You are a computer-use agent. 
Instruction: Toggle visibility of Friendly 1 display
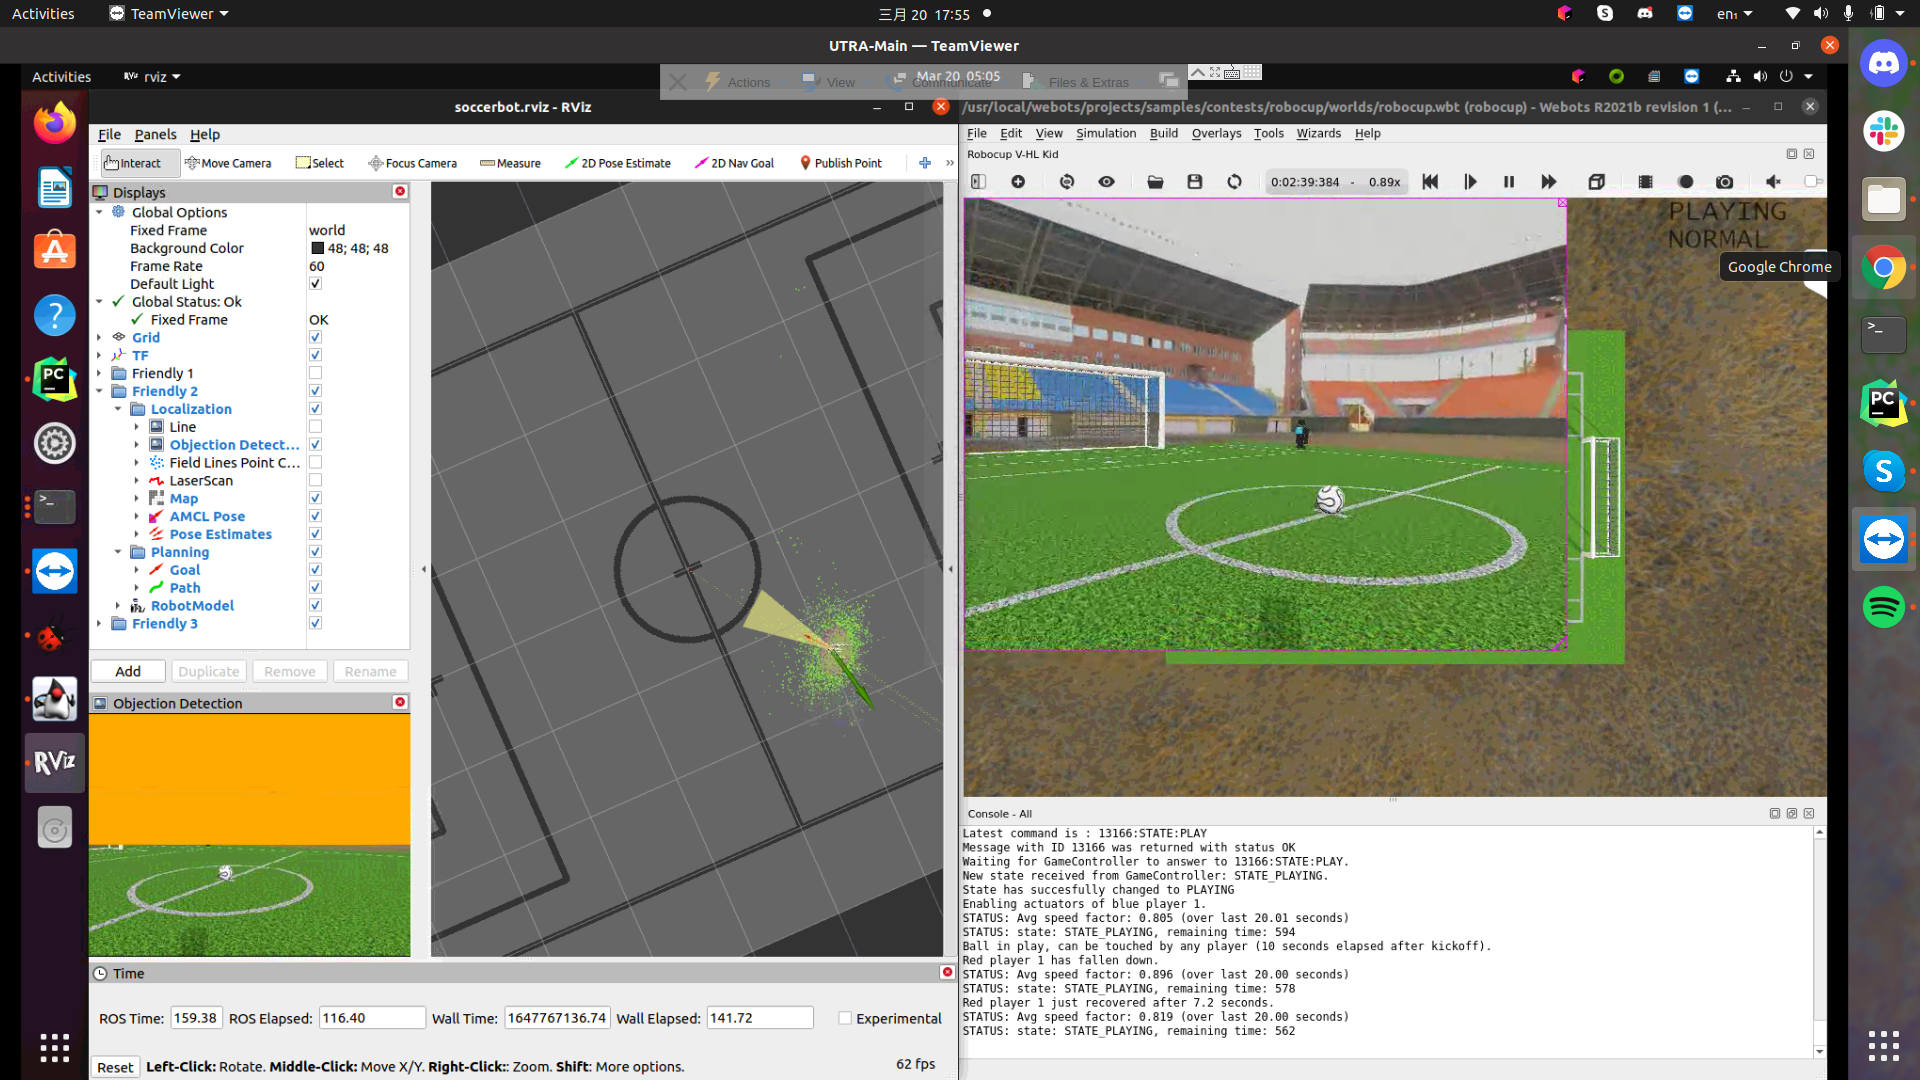click(x=315, y=372)
